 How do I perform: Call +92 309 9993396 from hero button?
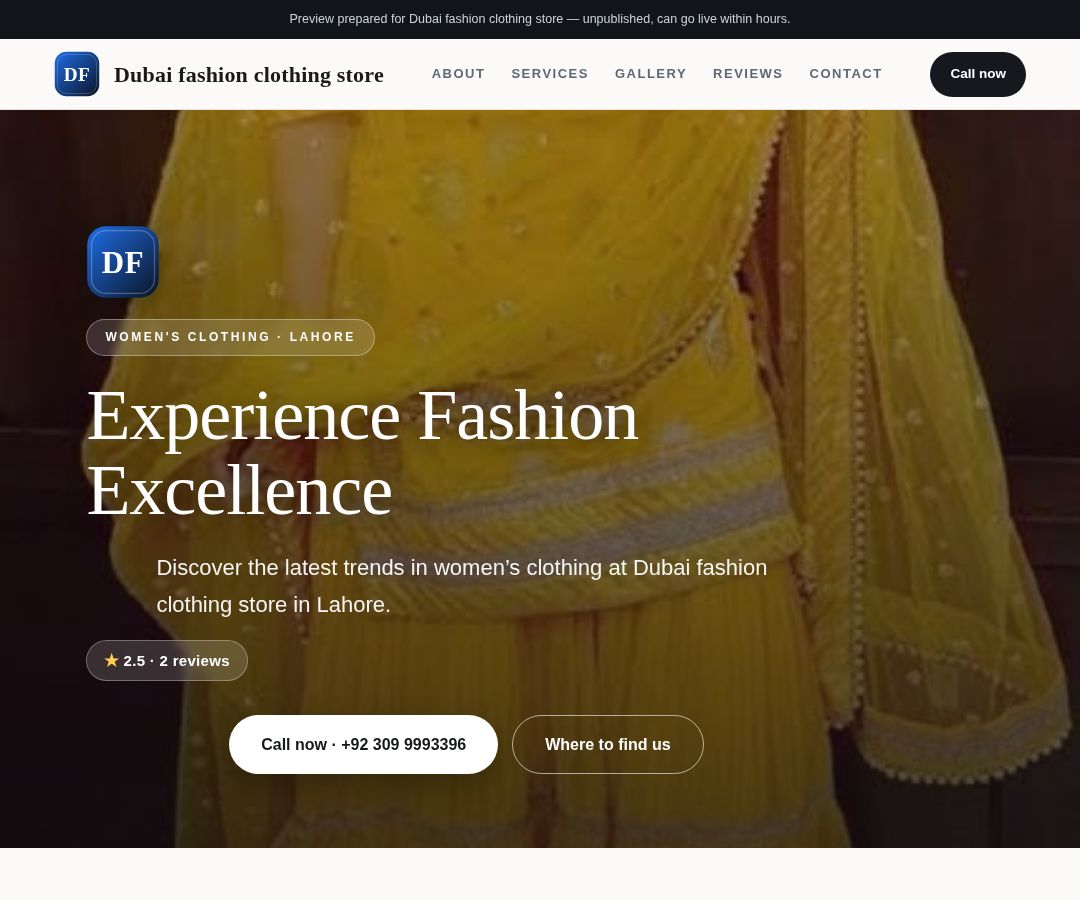click(x=363, y=744)
